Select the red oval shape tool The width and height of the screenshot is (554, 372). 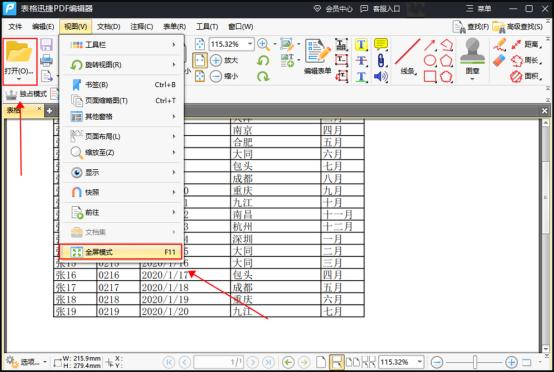click(430, 60)
